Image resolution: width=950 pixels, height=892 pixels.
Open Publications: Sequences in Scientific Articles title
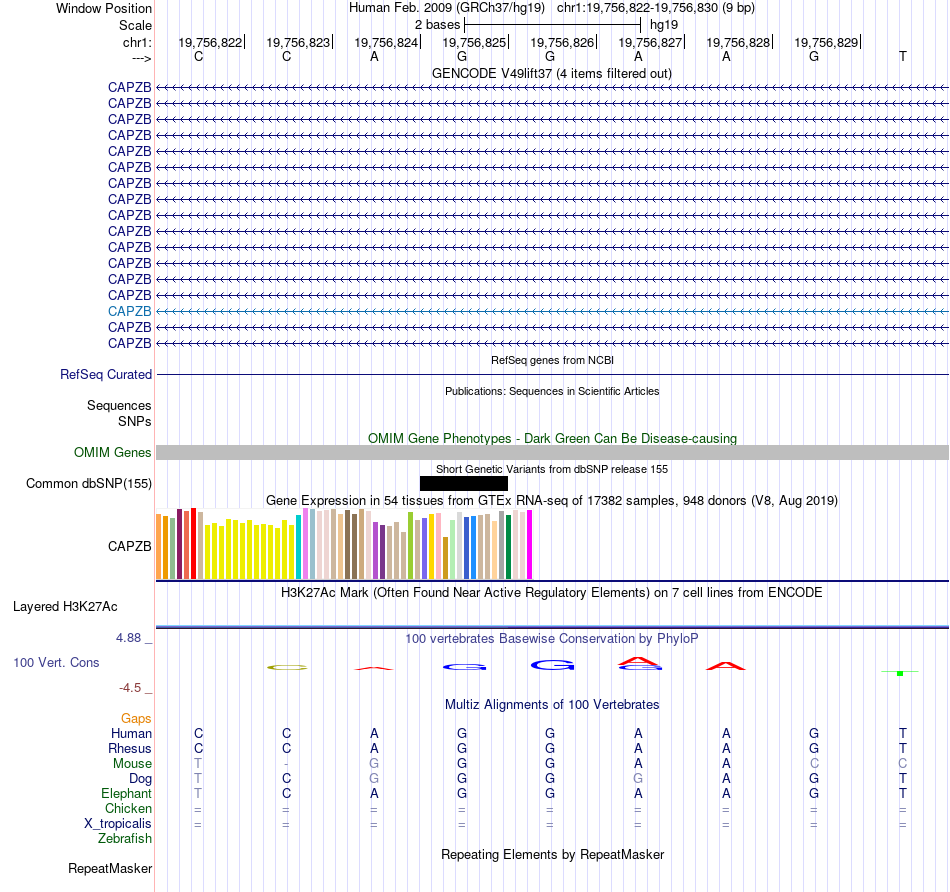(x=552, y=391)
